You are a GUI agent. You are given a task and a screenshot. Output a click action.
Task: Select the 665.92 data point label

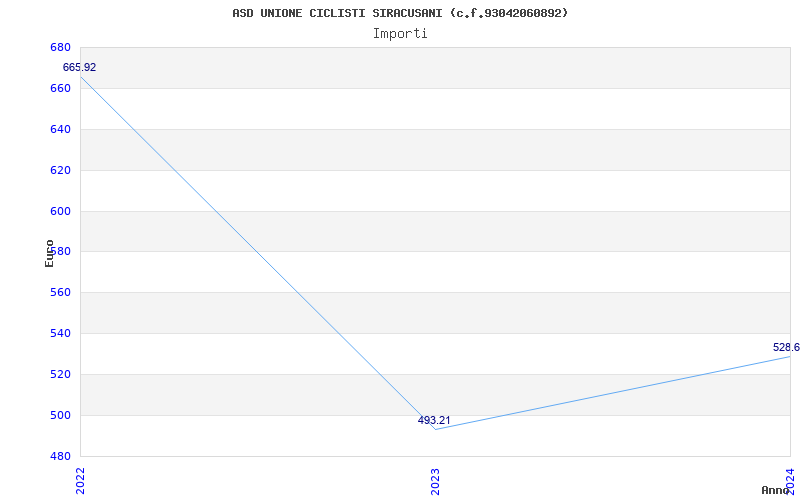point(80,67)
